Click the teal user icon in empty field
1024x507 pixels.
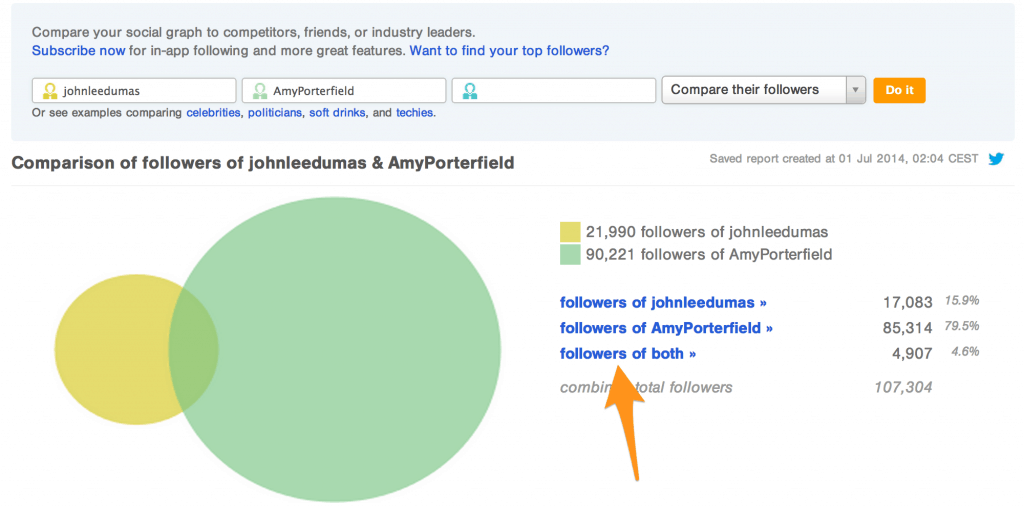(470, 91)
